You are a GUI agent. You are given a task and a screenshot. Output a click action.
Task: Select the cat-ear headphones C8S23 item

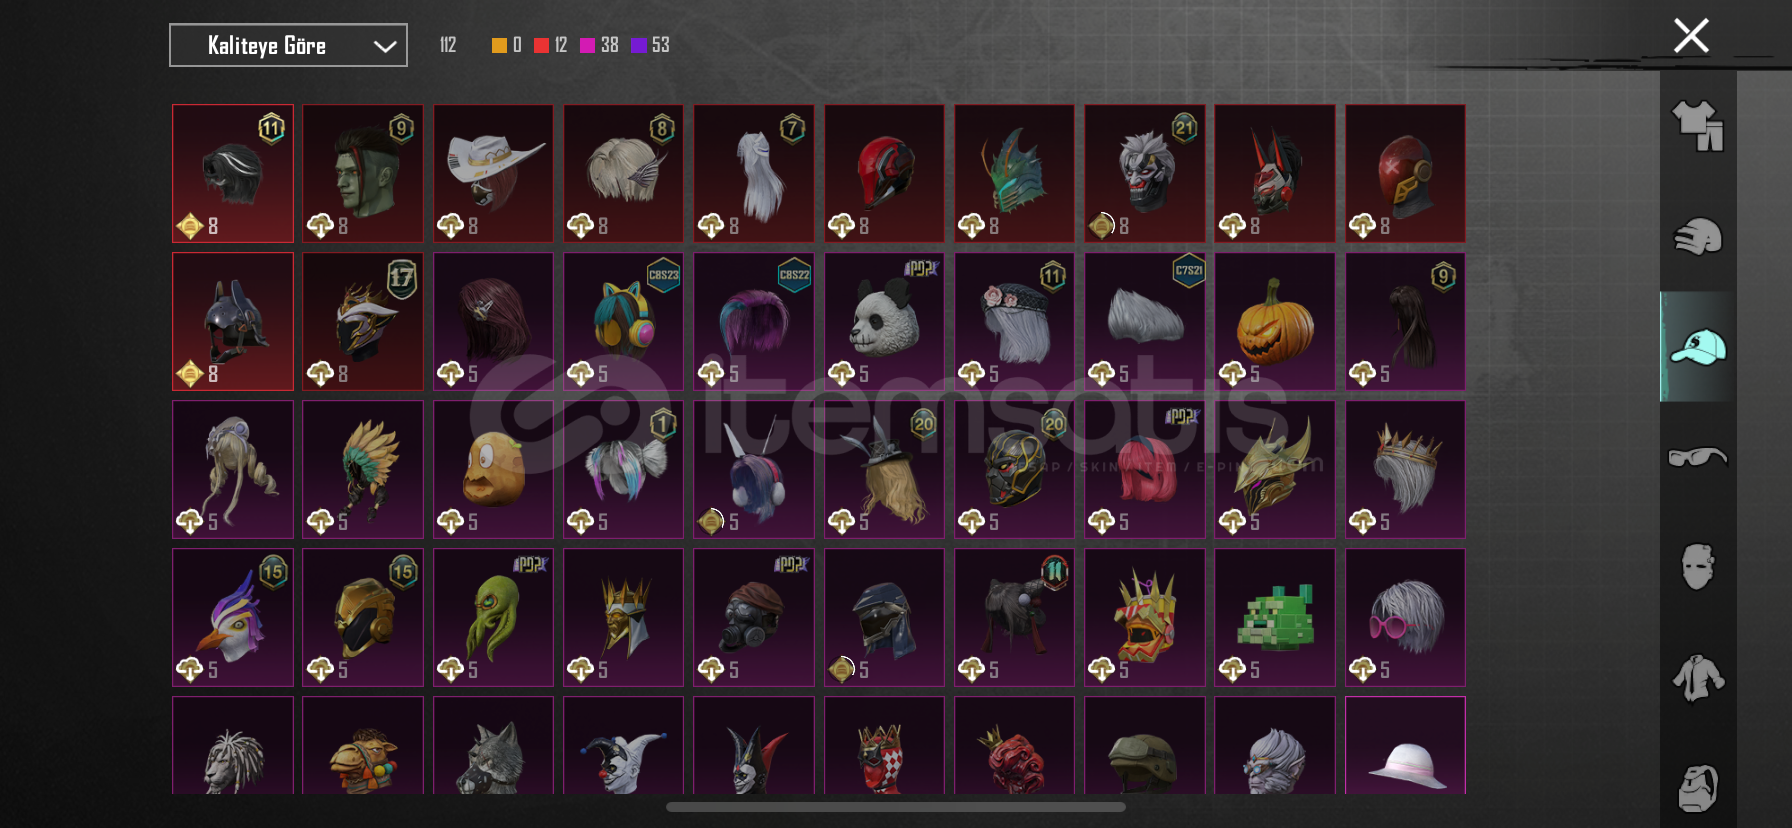coord(623,321)
